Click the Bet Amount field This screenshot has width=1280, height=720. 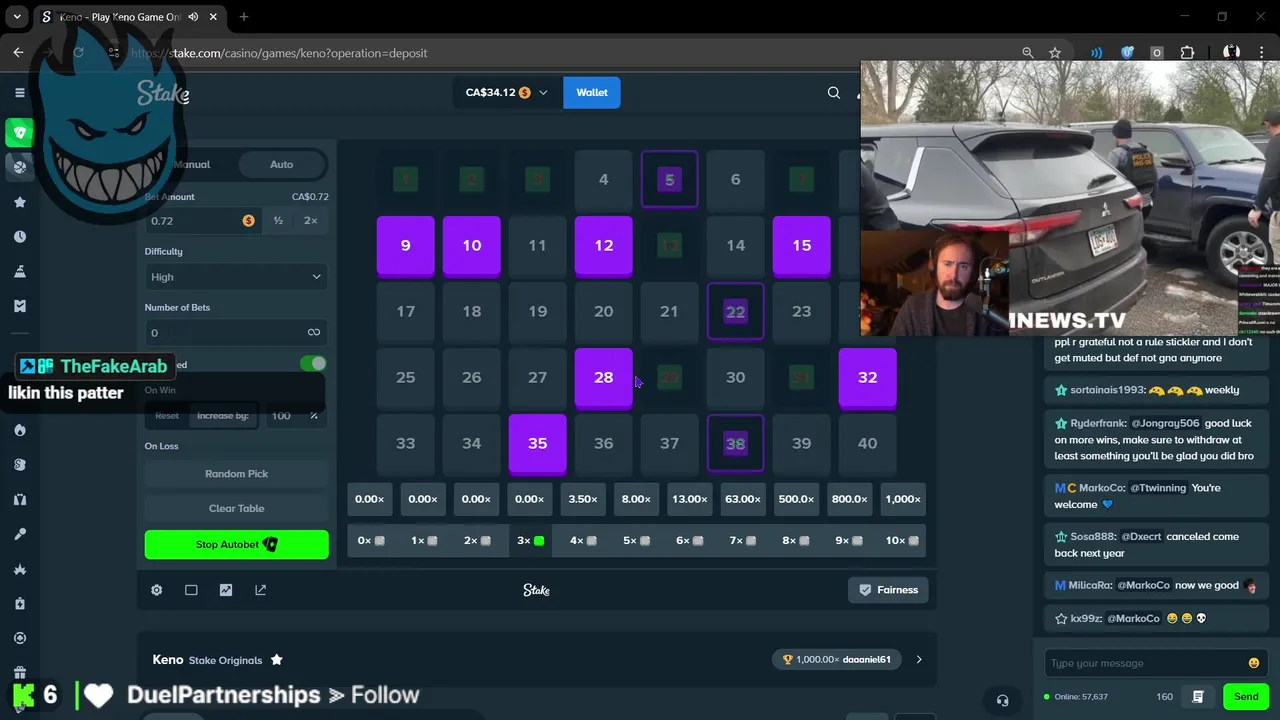pyautogui.click(x=202, y=221)
